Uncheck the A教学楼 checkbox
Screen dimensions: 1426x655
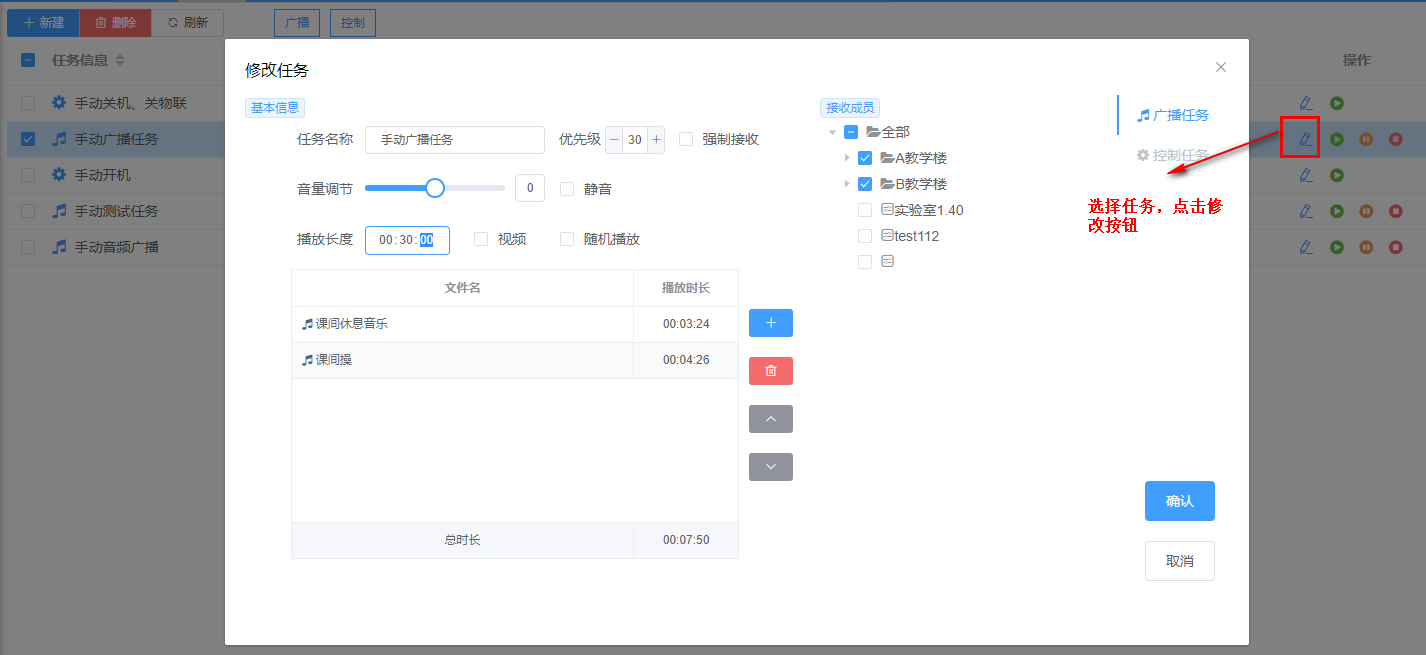(x=865, y=158)
